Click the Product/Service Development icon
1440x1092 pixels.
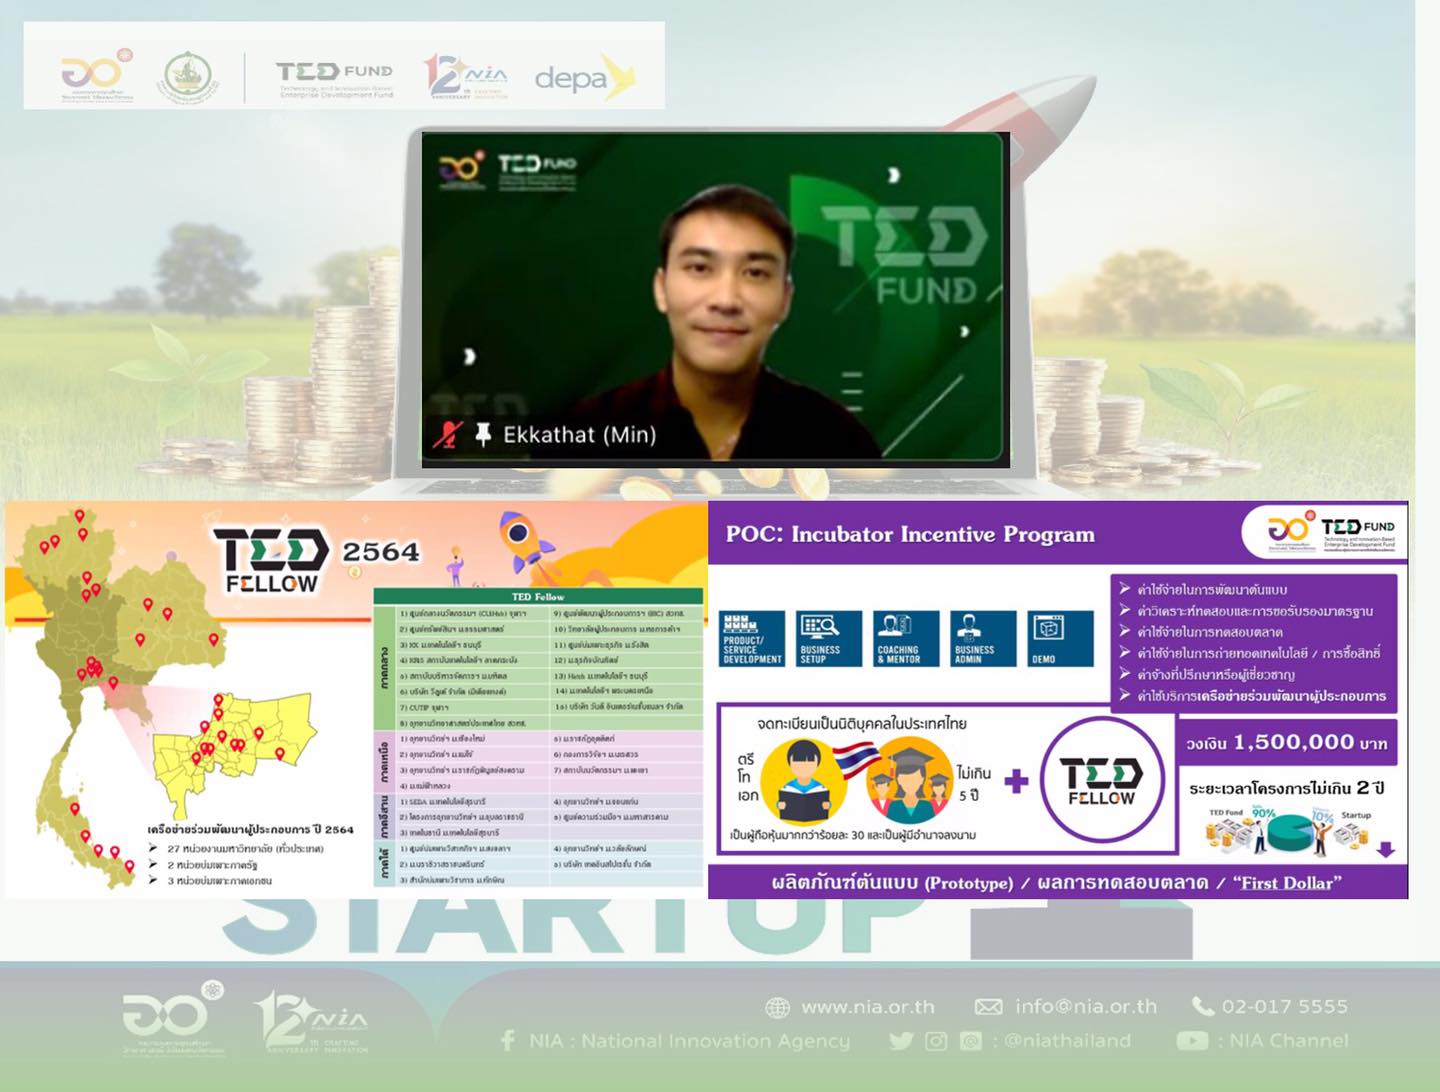pos(752,638)
